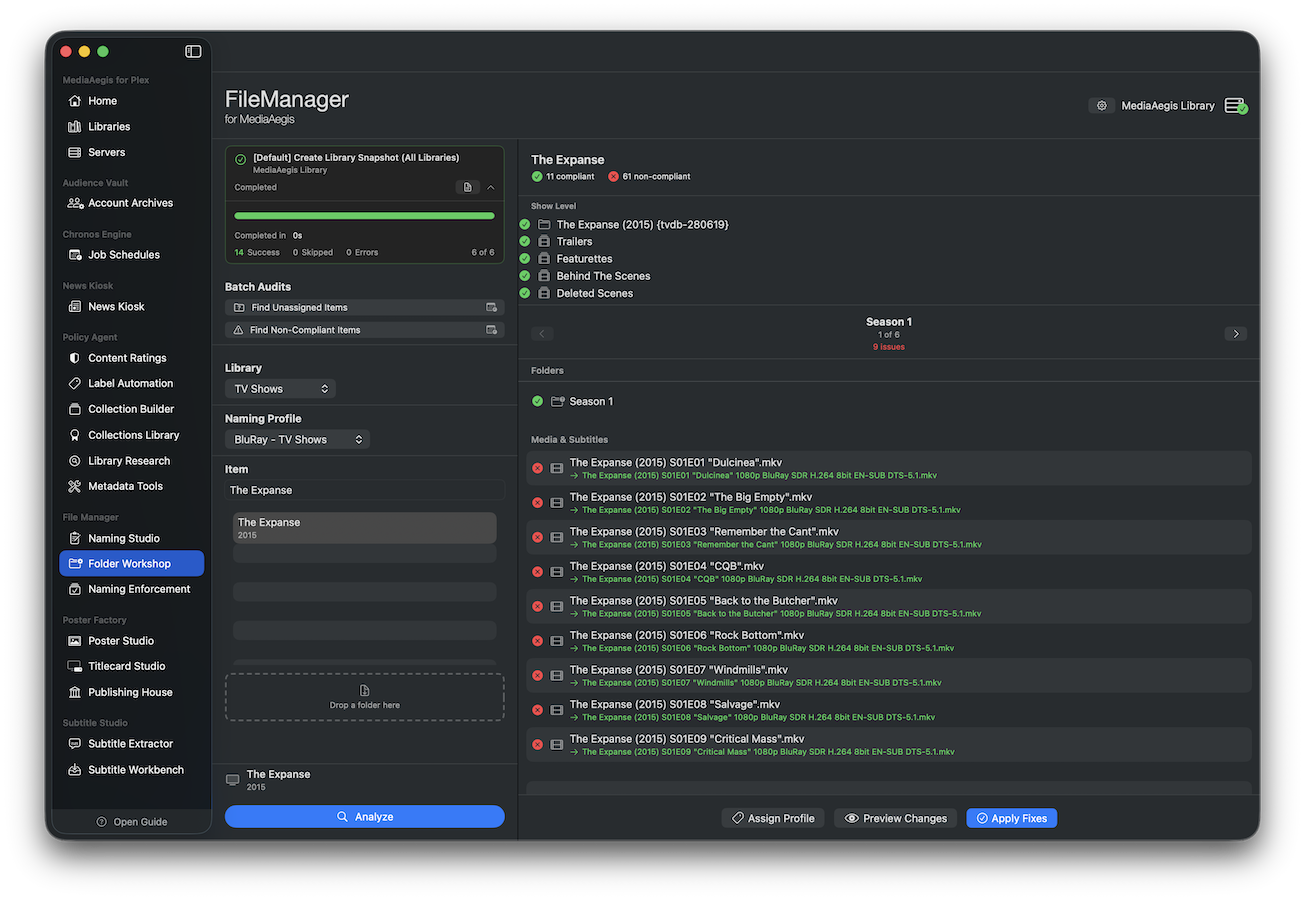This screenshot has height=900, width=1305.
Task: Click the Publishing House building icon
Action: pyautogui.click(x=75, y=692)
